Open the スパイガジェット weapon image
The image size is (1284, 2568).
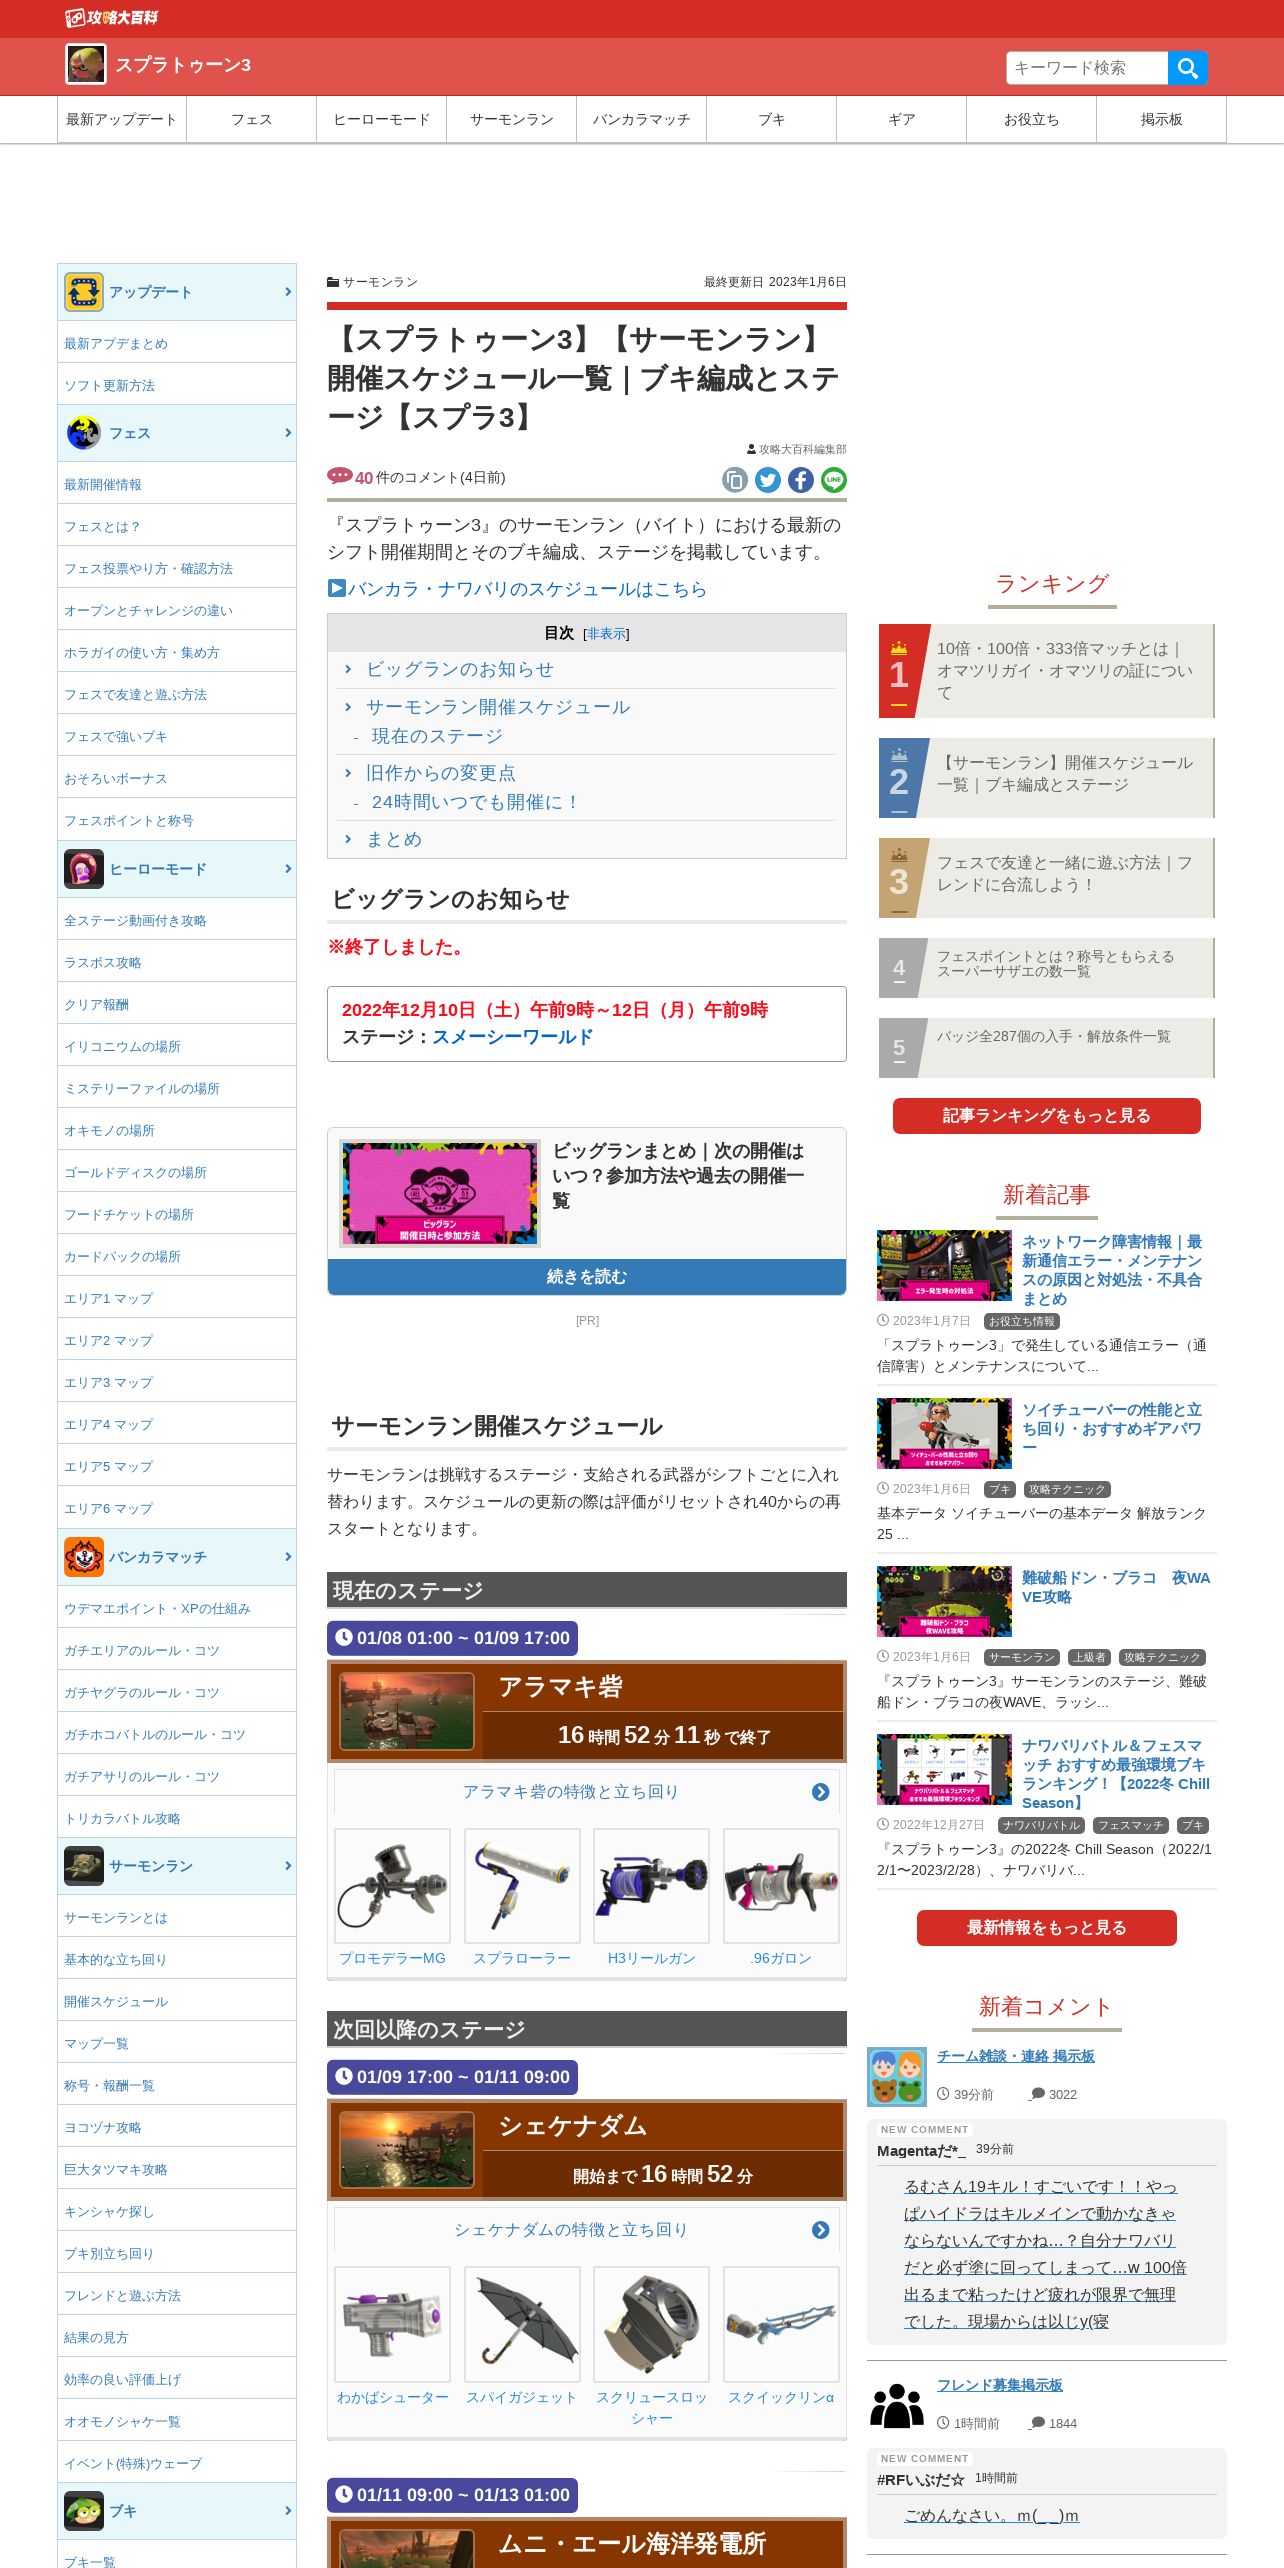pyautogui.click(x=522, y=2324)
